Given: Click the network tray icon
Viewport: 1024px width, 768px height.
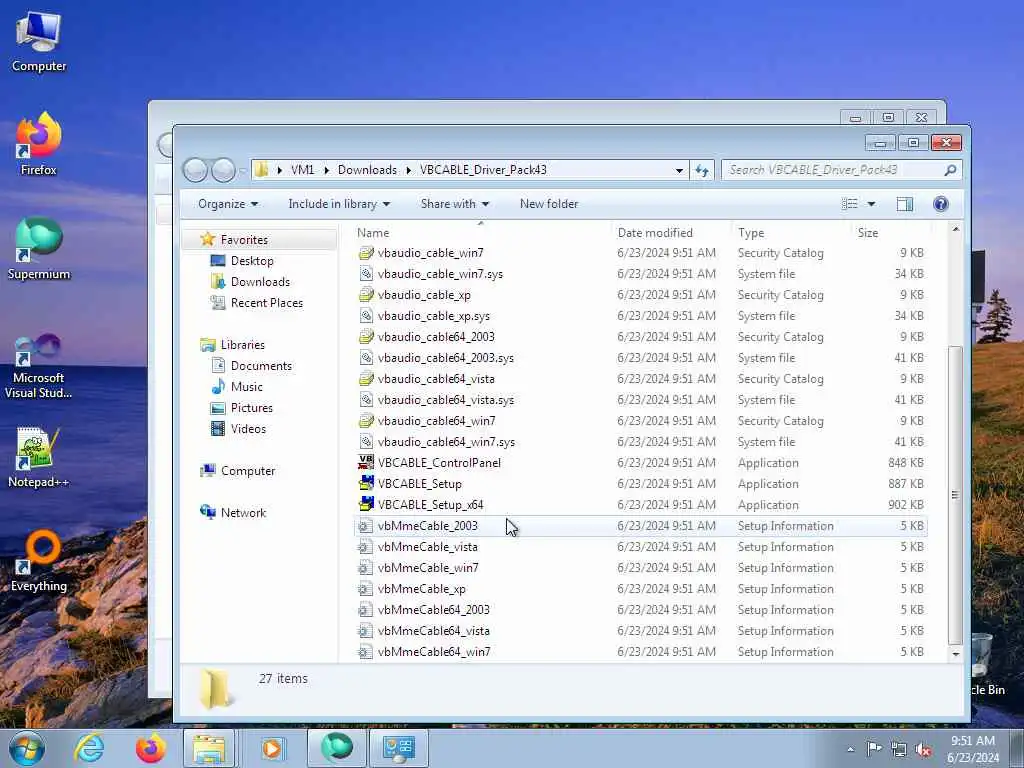Looking at the screenshot, I should pyautogui.click(x=899, y=750).
